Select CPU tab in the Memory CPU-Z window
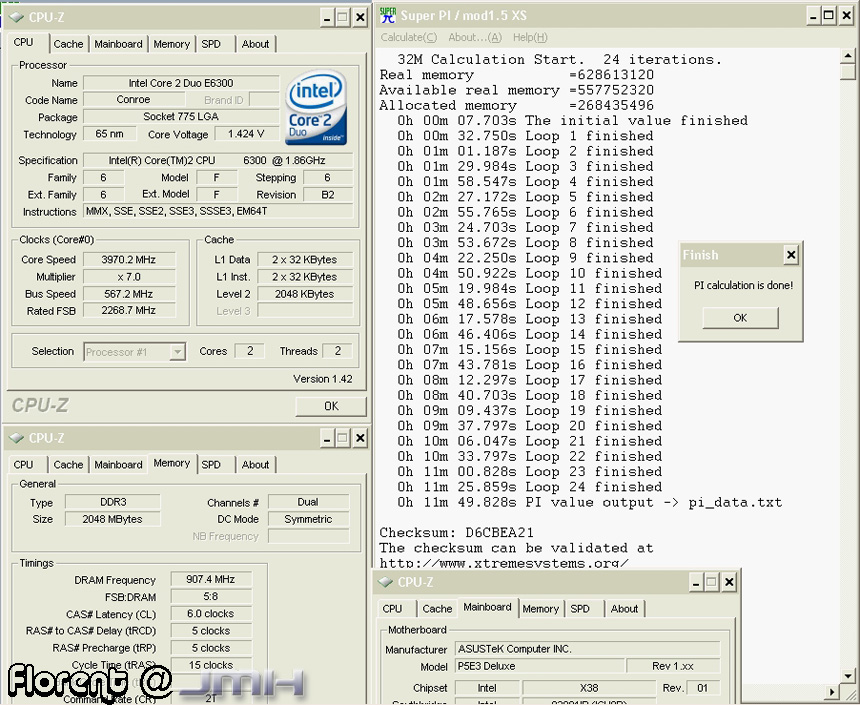The width and height of the screenshot is (860, 705). tap(24, 465)
